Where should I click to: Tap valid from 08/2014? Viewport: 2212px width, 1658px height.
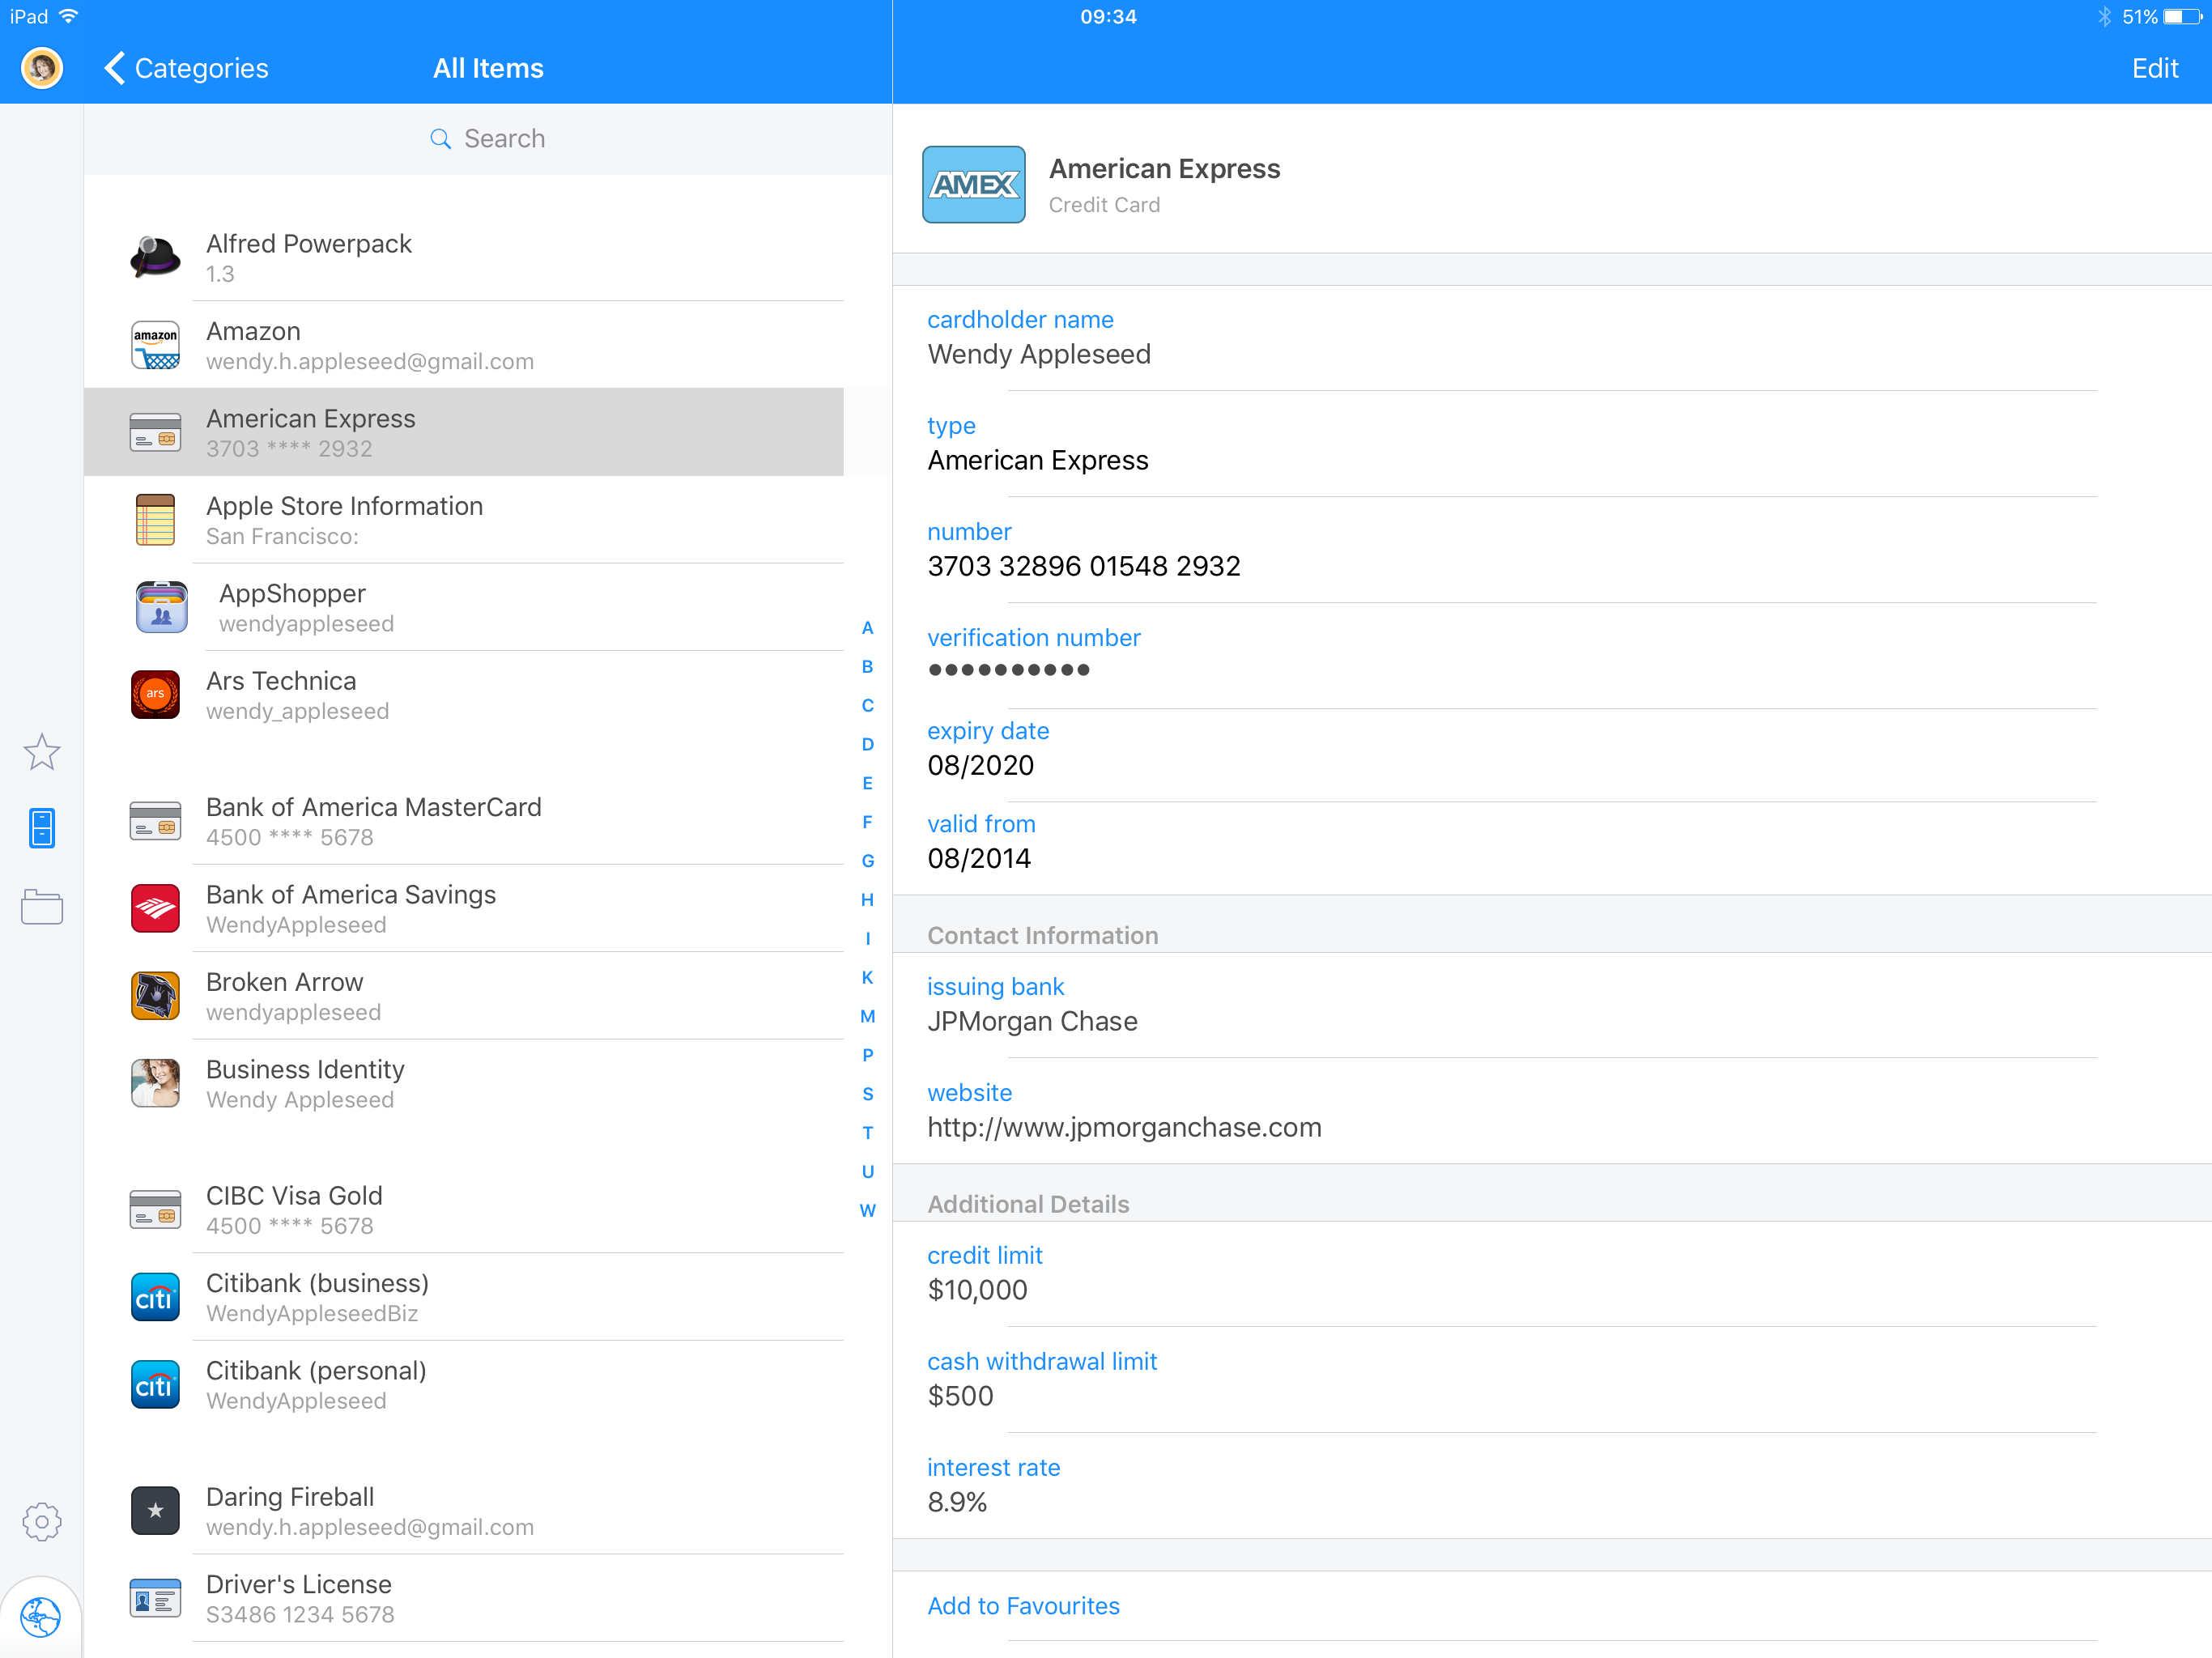(979, 859)
